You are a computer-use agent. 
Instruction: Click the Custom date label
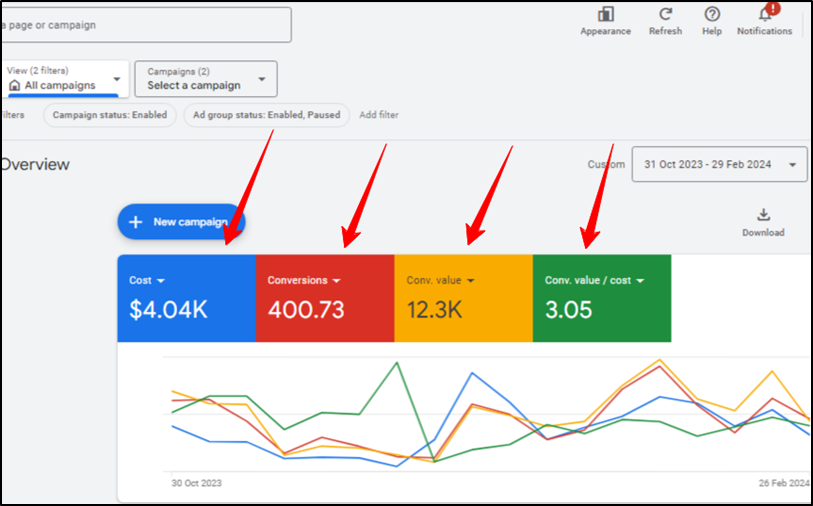(606, 164)
